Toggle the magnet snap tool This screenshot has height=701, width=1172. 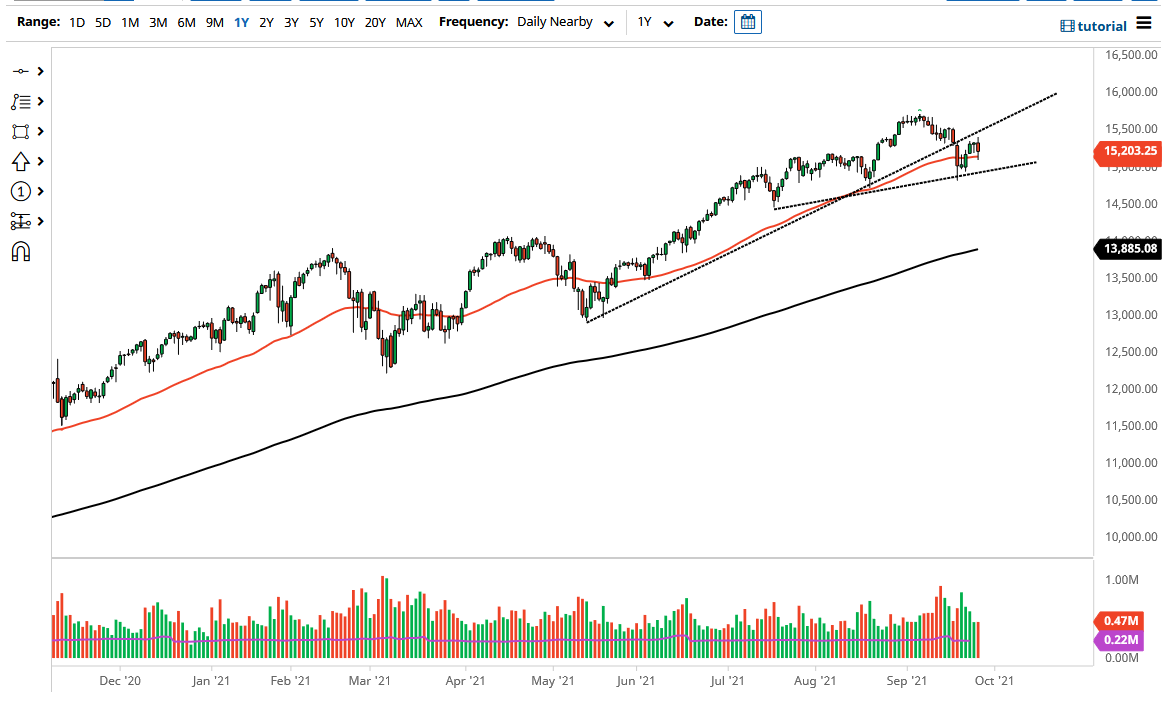point(22,251)
